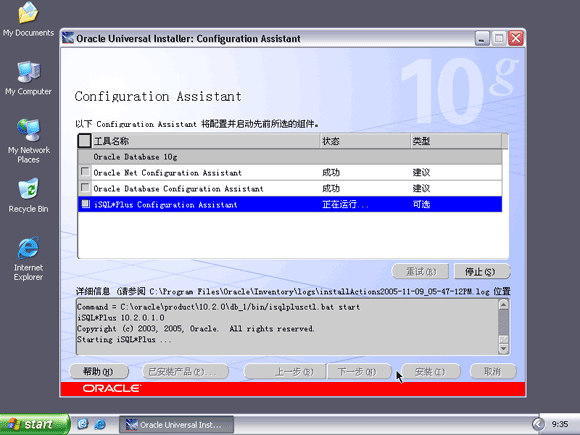The width and height of the screenshot is (580, 435).
Task: Click the 'Starting iSQL*Plus ...' log line
Action: click(x=124, y=340)
